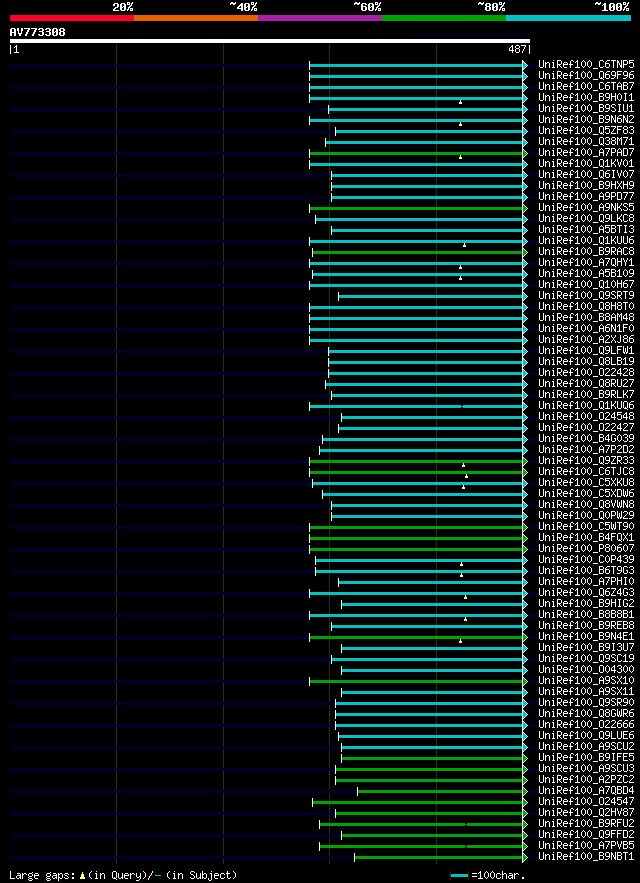Click the yellow query gap marker in the C6TJC8 row
640x883 pixels.
click(466, 476)
